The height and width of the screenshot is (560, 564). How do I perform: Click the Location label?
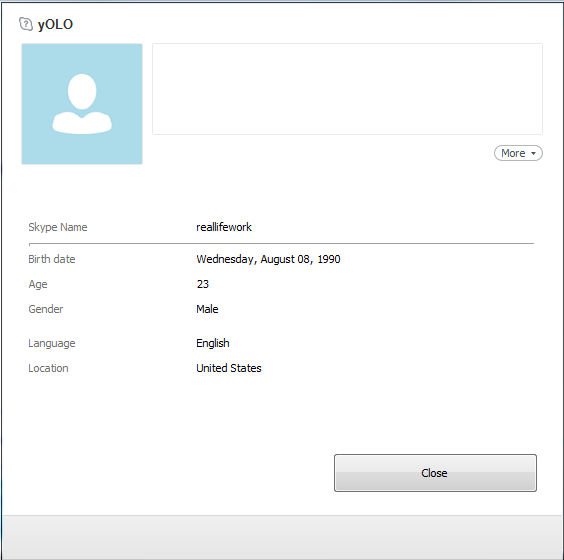pyautogui.click(x=48, y=368)
